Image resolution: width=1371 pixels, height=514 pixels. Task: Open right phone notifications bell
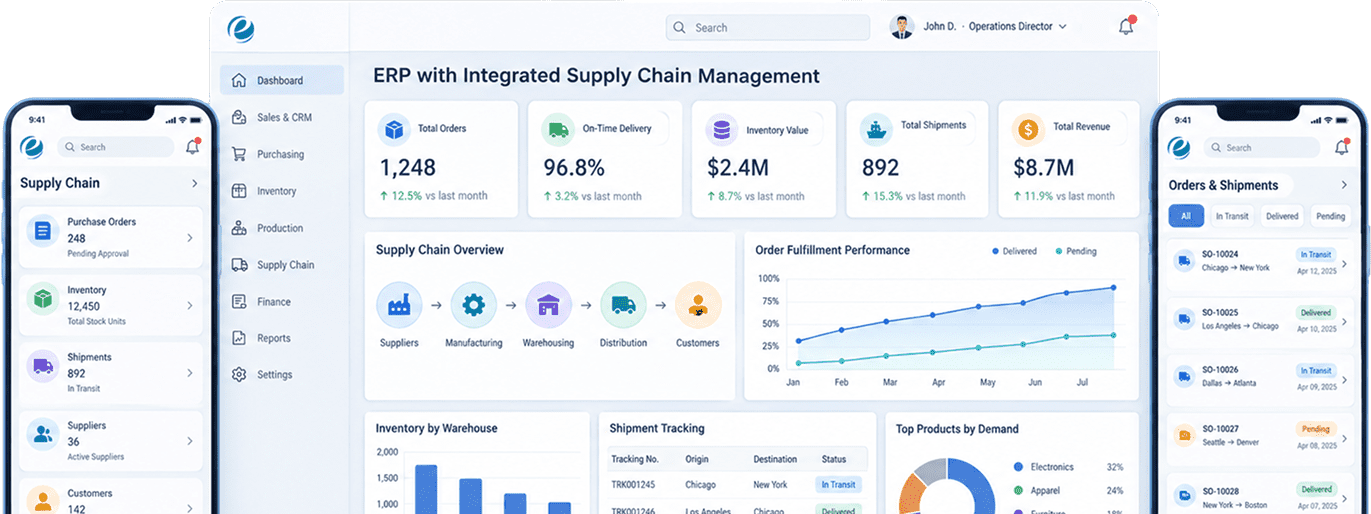click(1342, 147)
